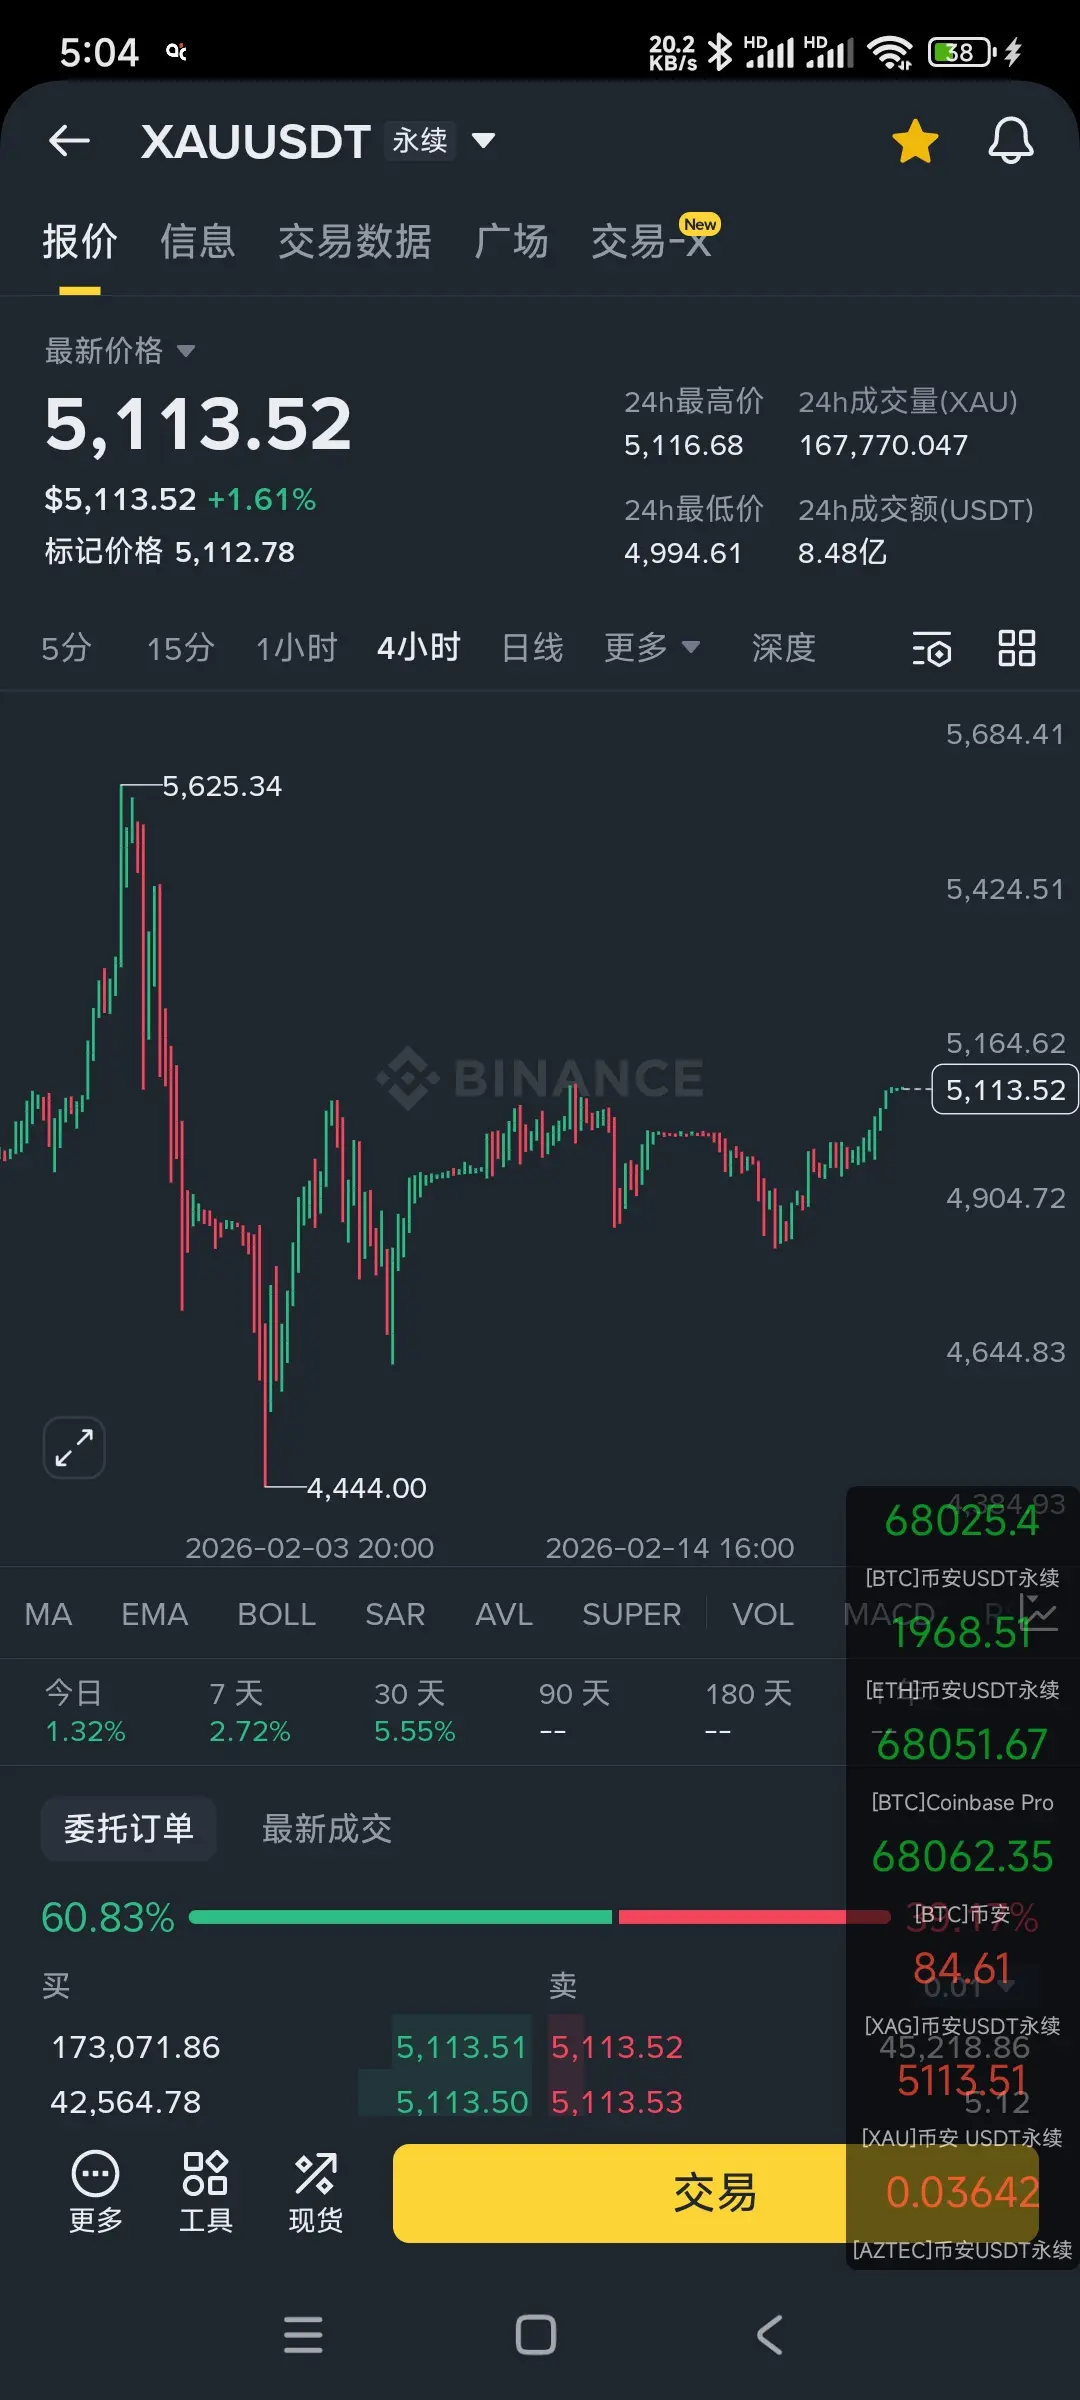The image size is (1080, 2400).
Task: Open chart settings icon beside depth
Action: (x=931, y=649)
